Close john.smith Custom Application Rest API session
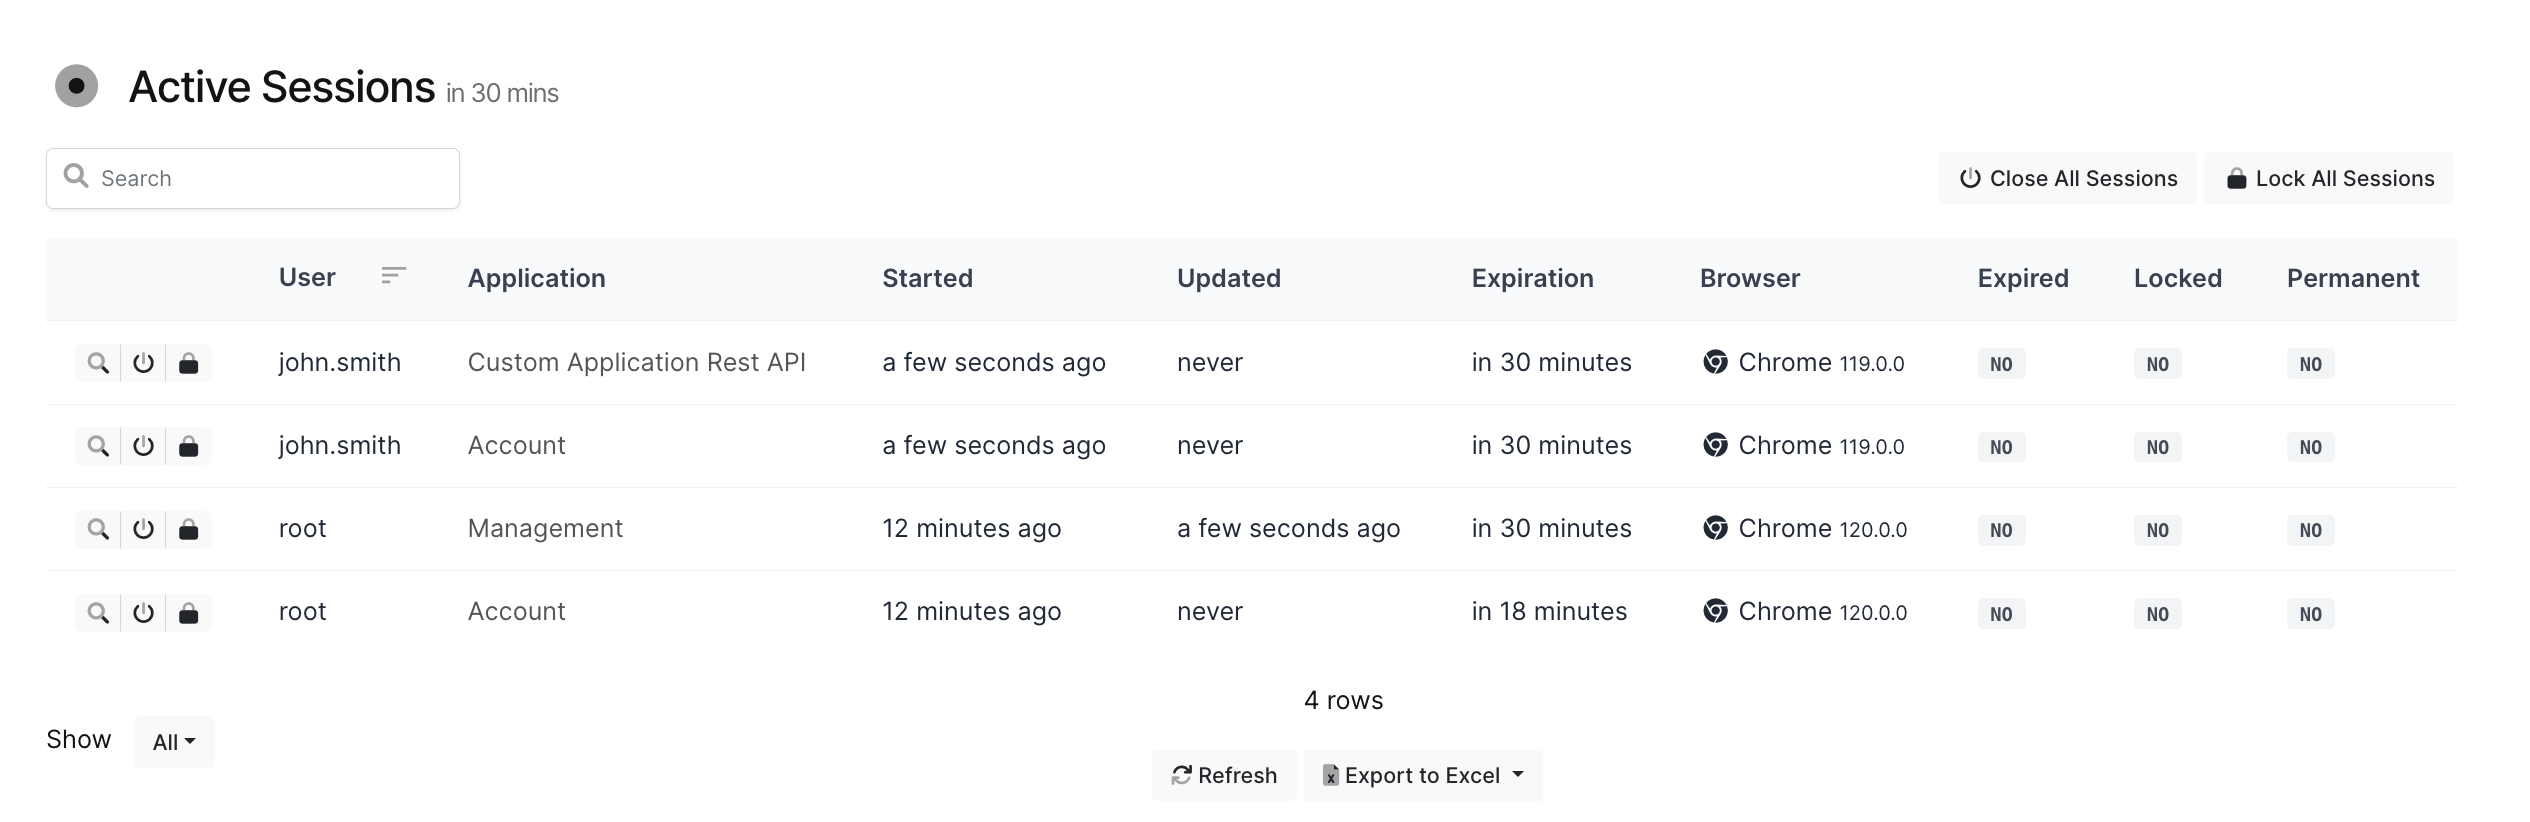This screenshot has height=822, width=2530. 143,363
